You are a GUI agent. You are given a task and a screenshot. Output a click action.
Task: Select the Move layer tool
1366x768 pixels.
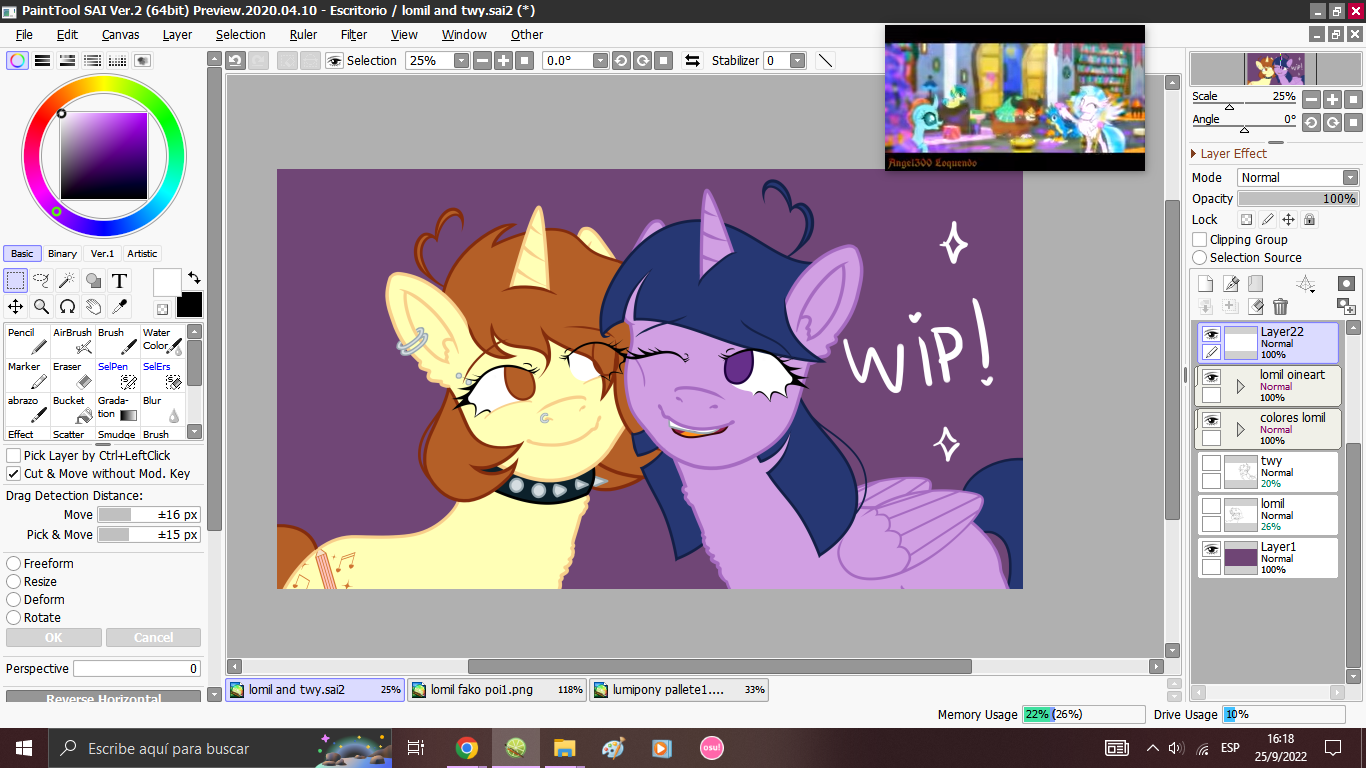[15, 306]
